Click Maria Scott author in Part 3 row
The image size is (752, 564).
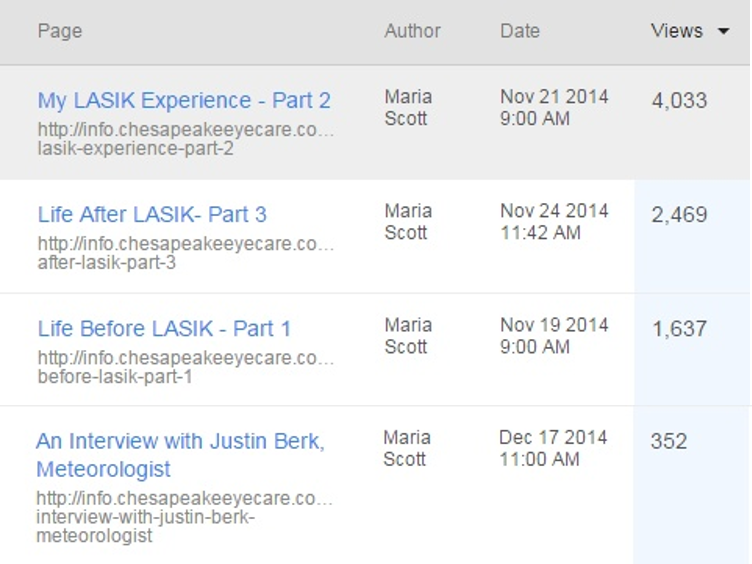pos(408,222)
